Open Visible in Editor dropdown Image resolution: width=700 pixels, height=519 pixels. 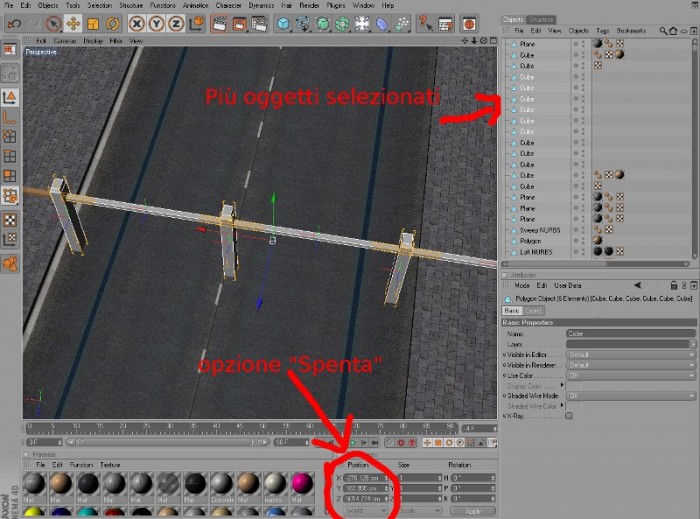click(x=631, y=355)
